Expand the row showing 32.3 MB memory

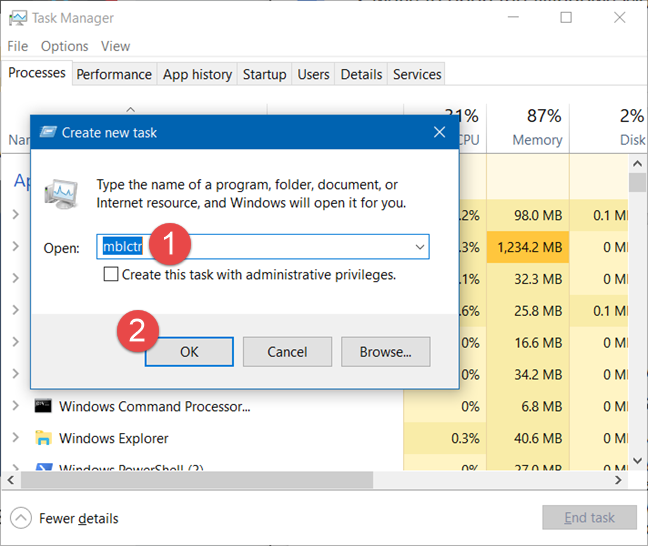tap(15, 278)
